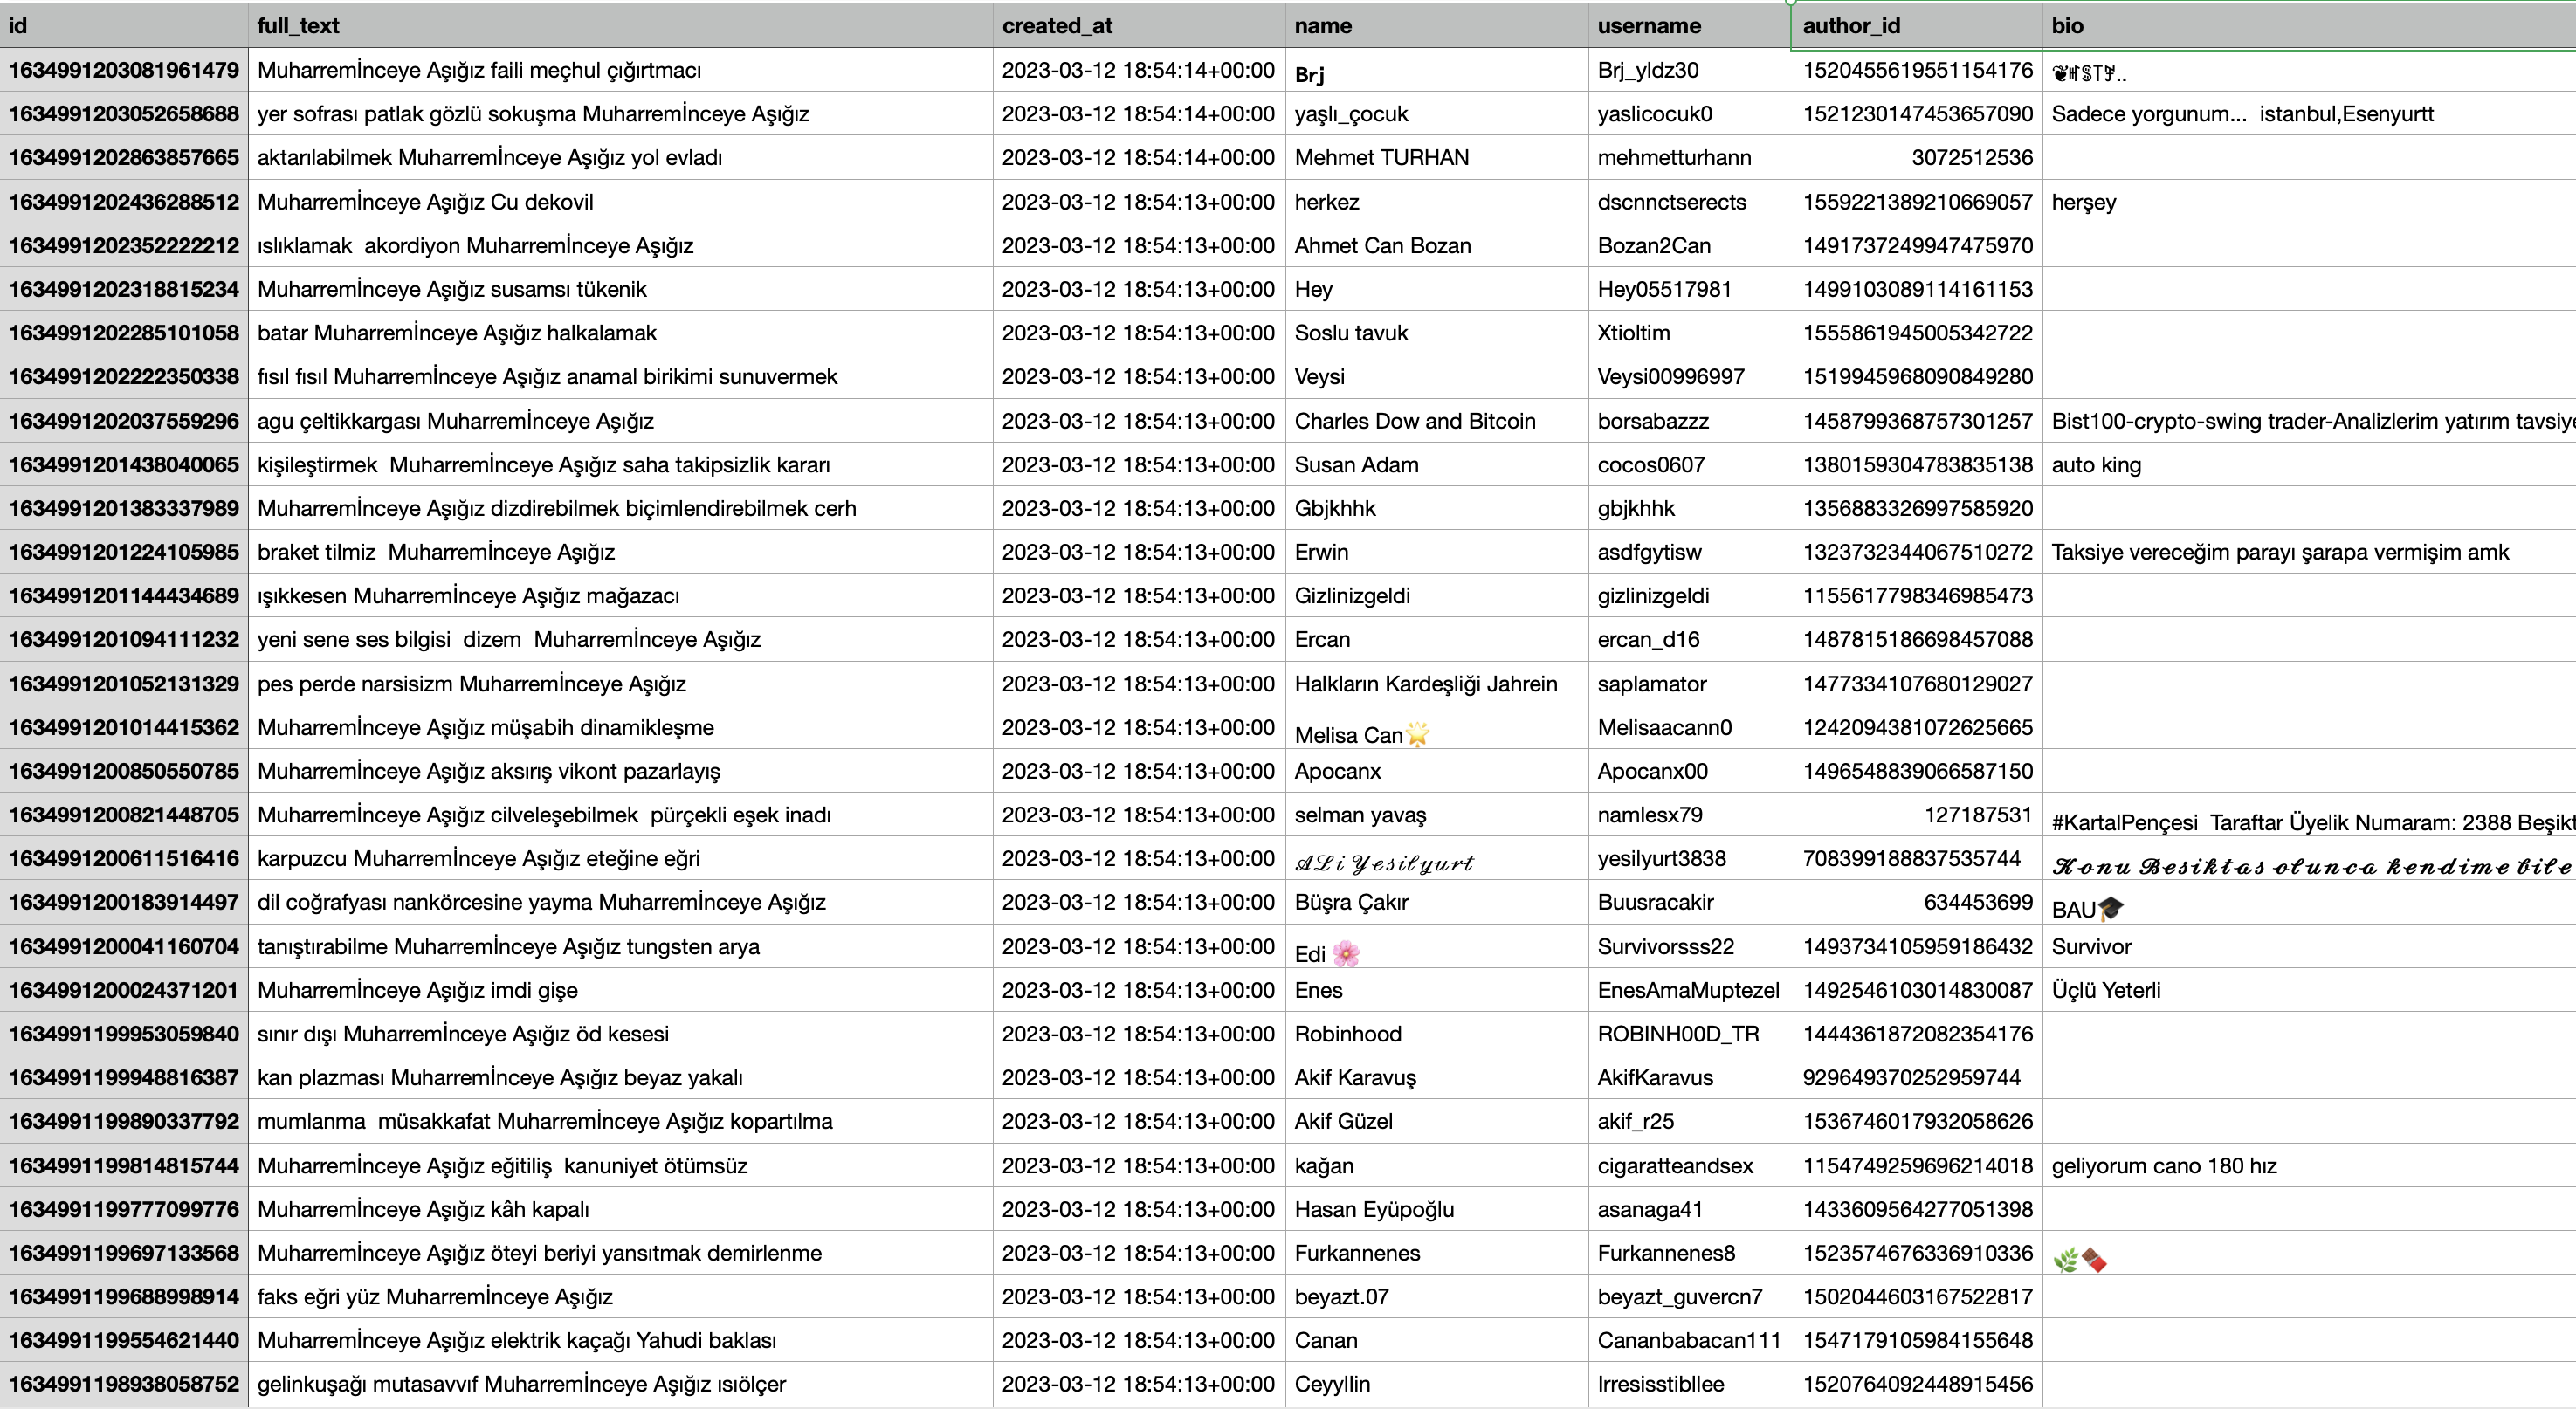Click bio cell 'geliyorum cano 180 hız'

tap(2163, 1166)
